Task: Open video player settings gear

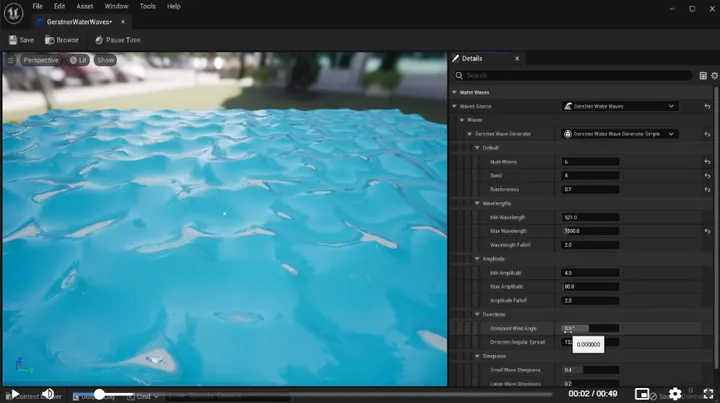Action: (675, 394)
